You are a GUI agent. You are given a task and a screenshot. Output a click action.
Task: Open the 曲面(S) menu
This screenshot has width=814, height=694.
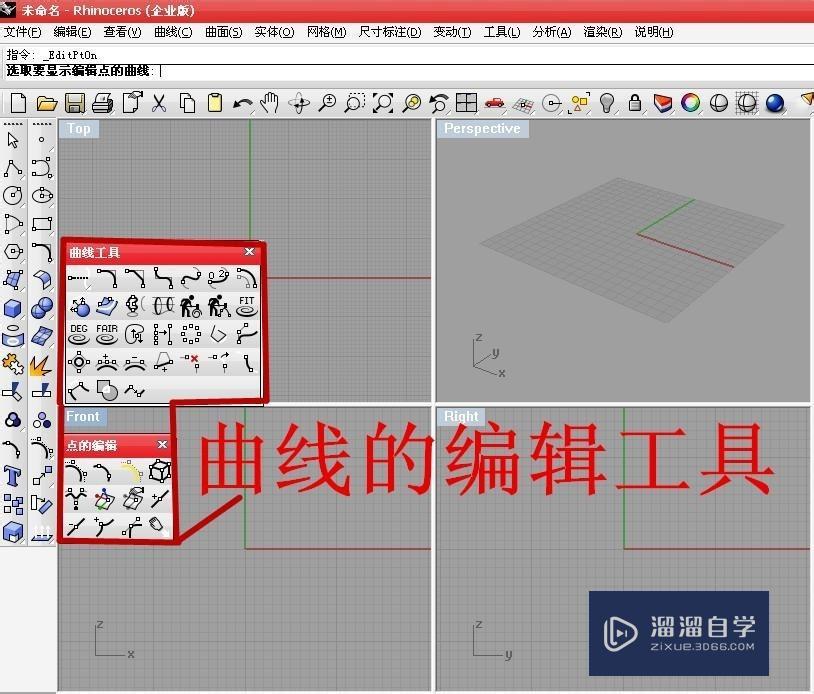pos(223,32)
